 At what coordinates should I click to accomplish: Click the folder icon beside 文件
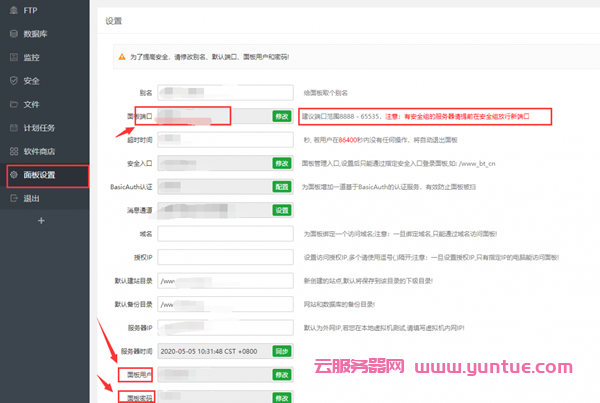pyautogui.click(x=14, y=104)
